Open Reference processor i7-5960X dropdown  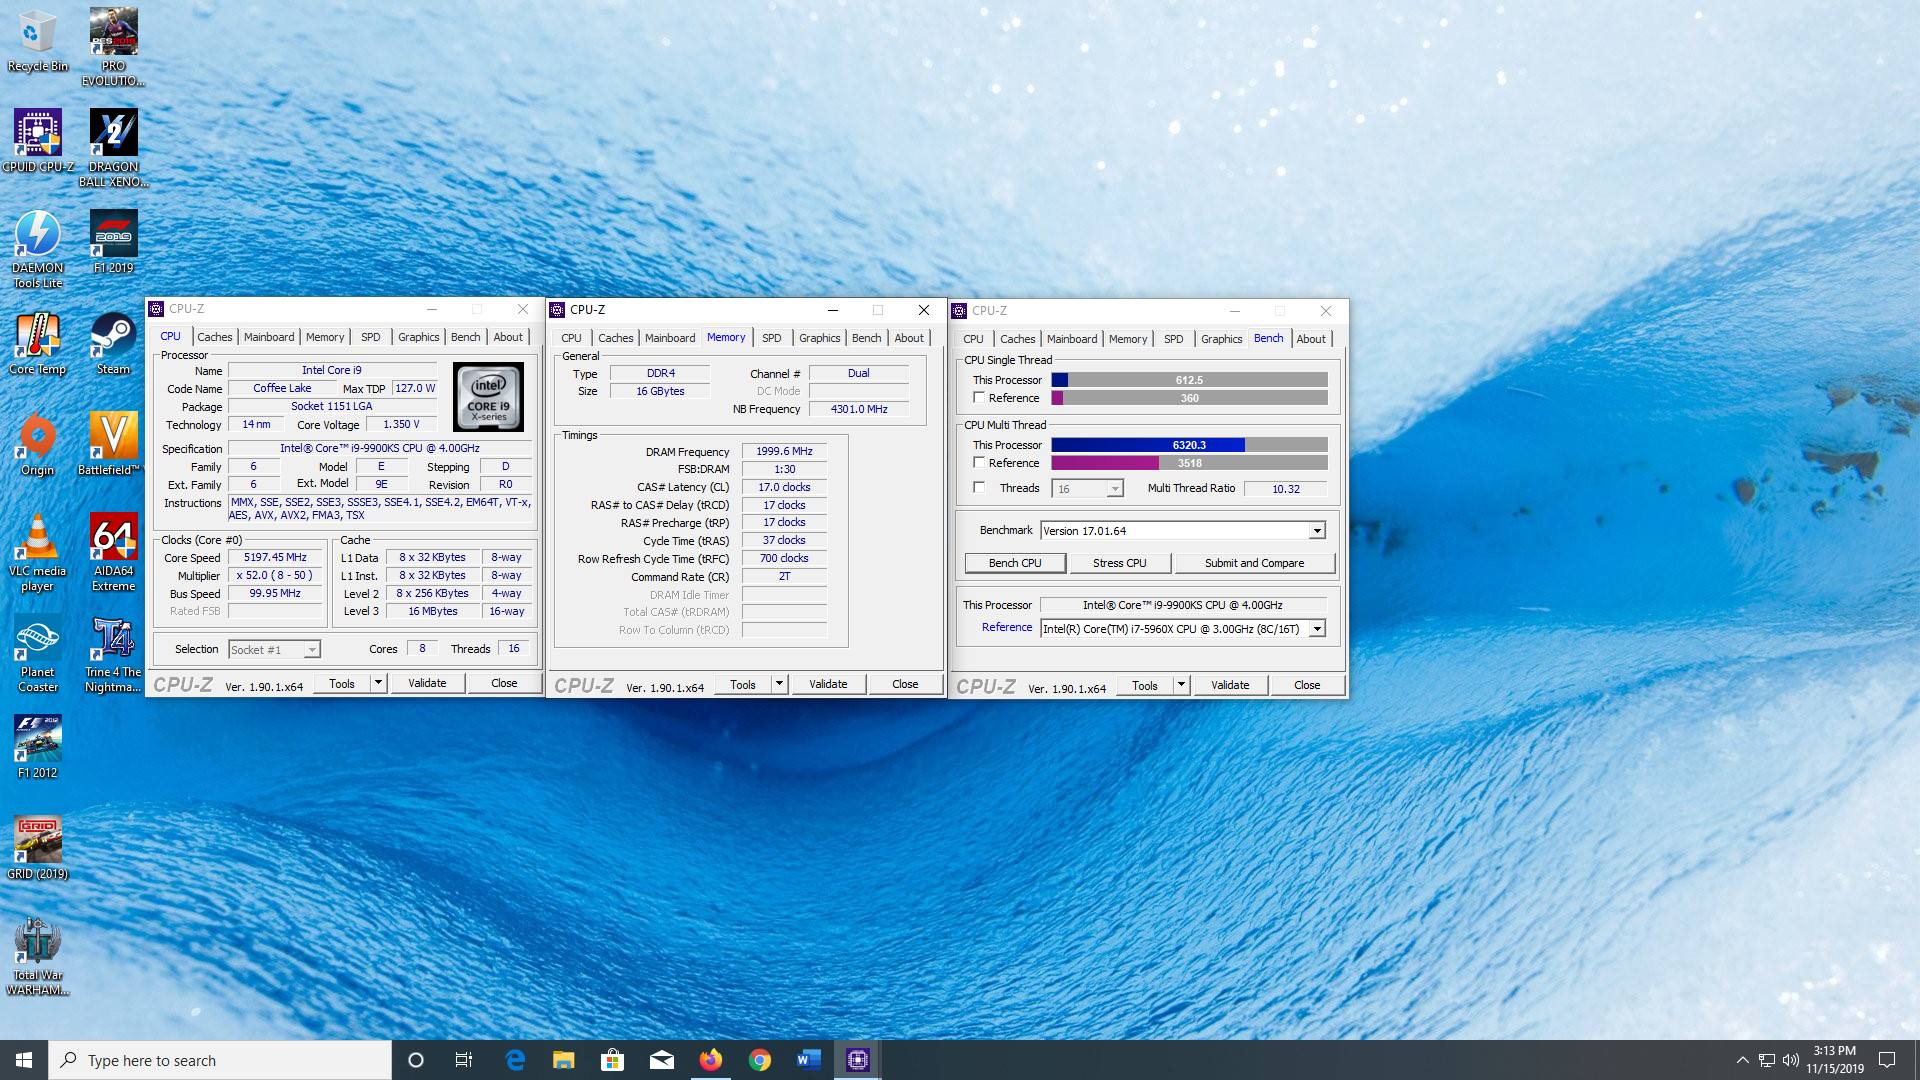pyautogui.click(x=1183, y=629)
